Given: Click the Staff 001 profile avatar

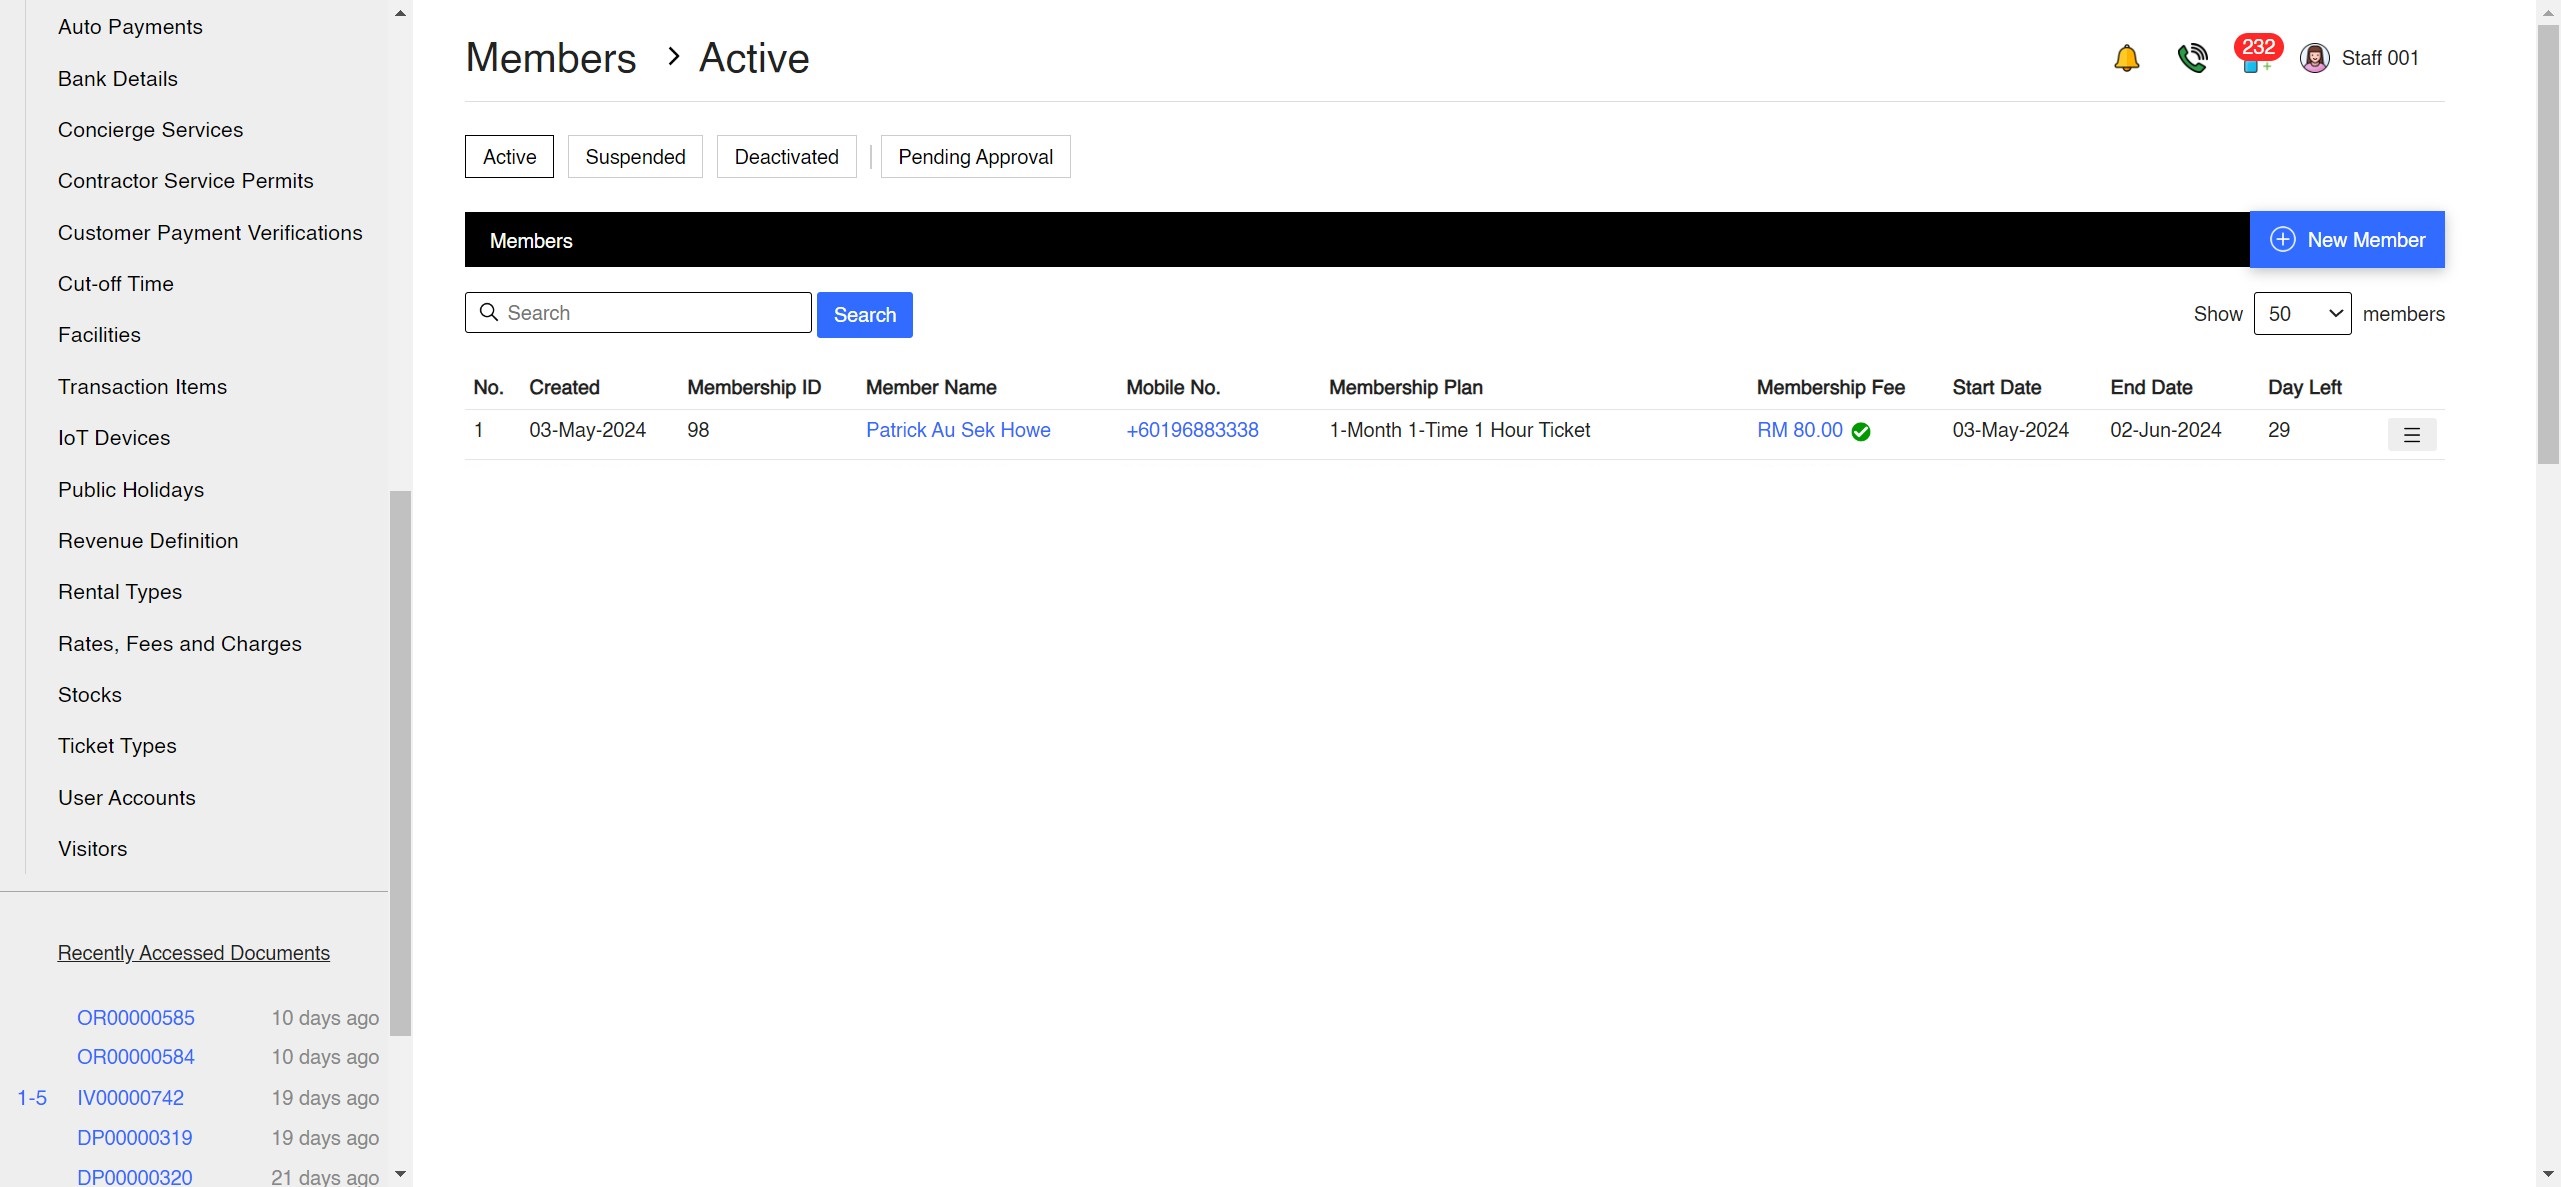Looking at the screenshot, I should [2315, 57].
